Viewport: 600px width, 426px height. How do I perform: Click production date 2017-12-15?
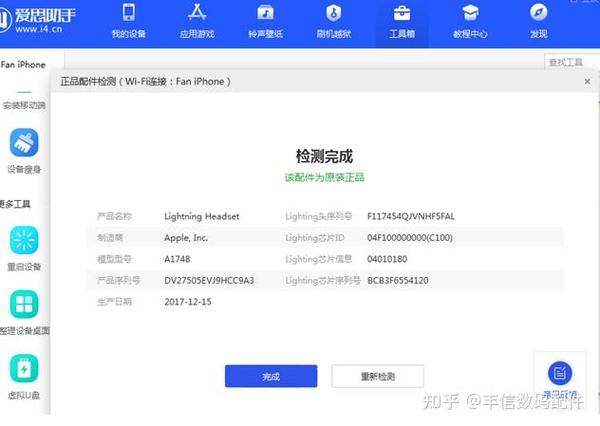(188, 302)
